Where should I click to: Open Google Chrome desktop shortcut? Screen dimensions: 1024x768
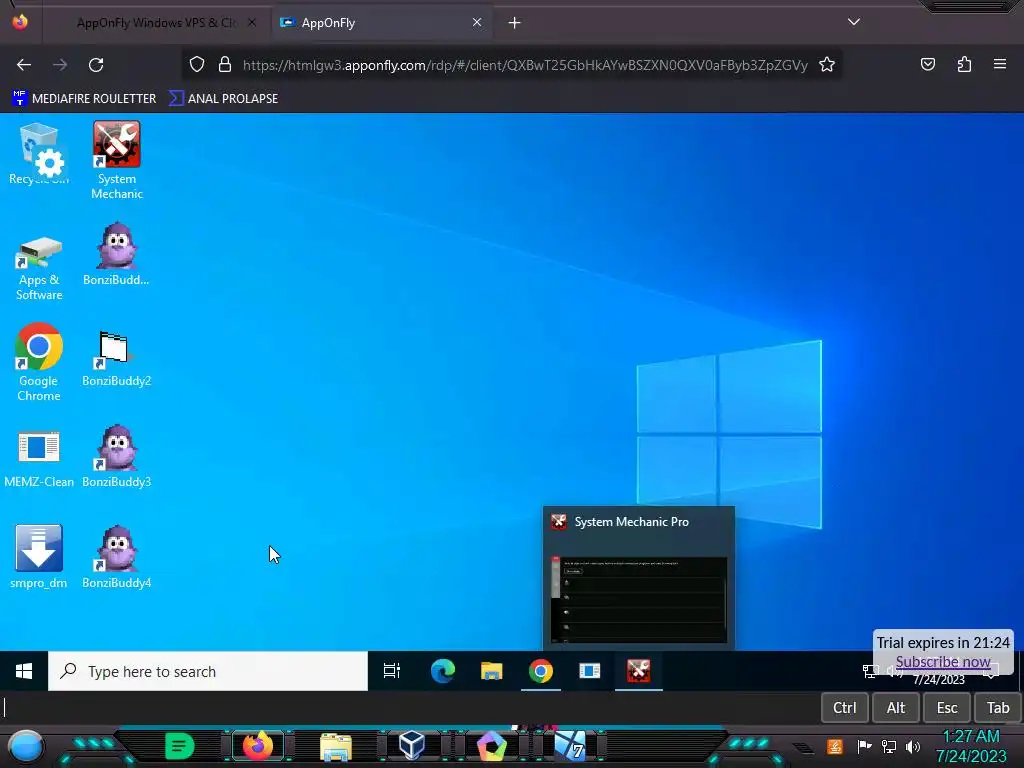tap(39, 362)
